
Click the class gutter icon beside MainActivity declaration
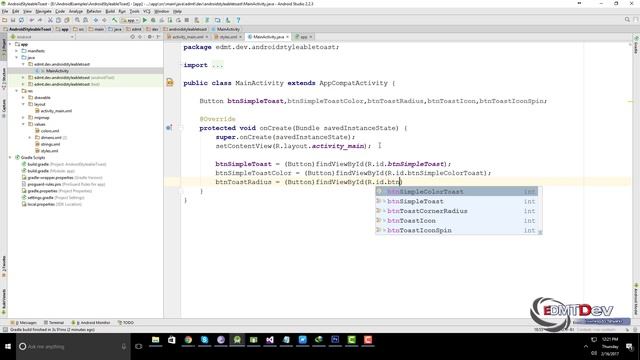click(x=170, y=83)
